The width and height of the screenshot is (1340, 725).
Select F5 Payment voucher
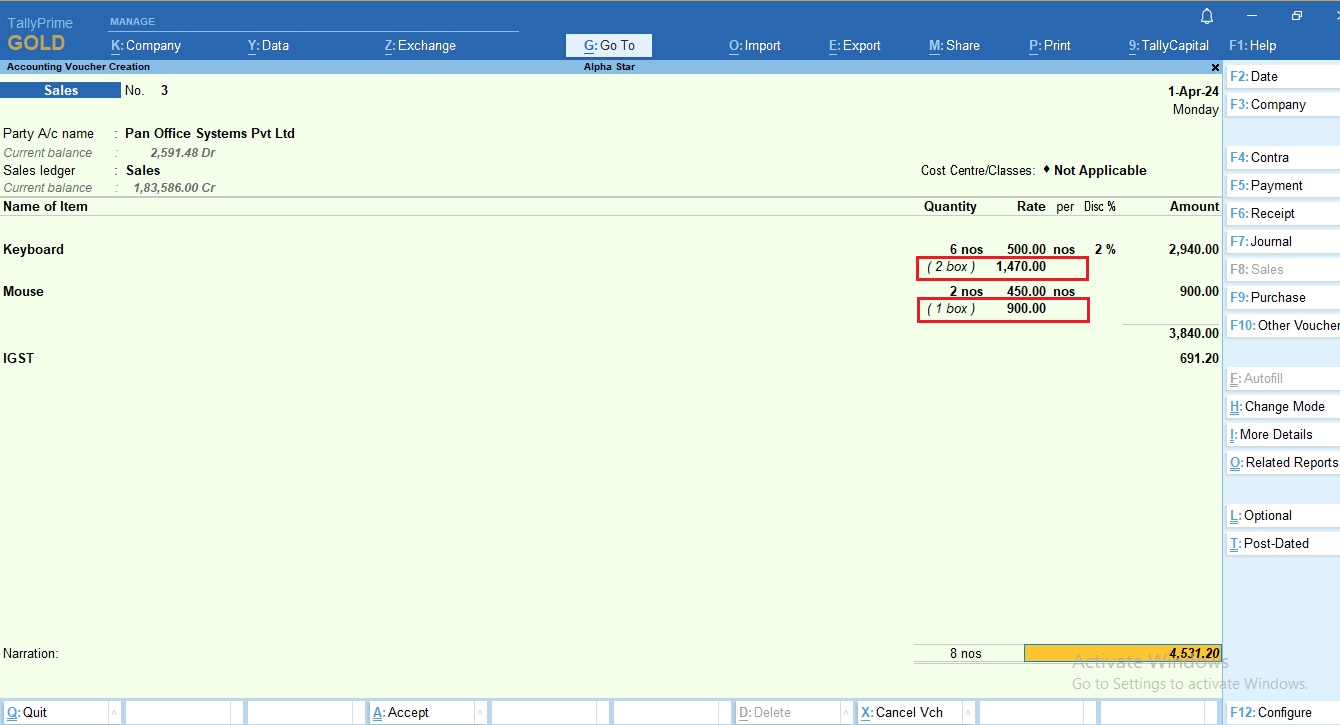click(x=1266, y=185)
